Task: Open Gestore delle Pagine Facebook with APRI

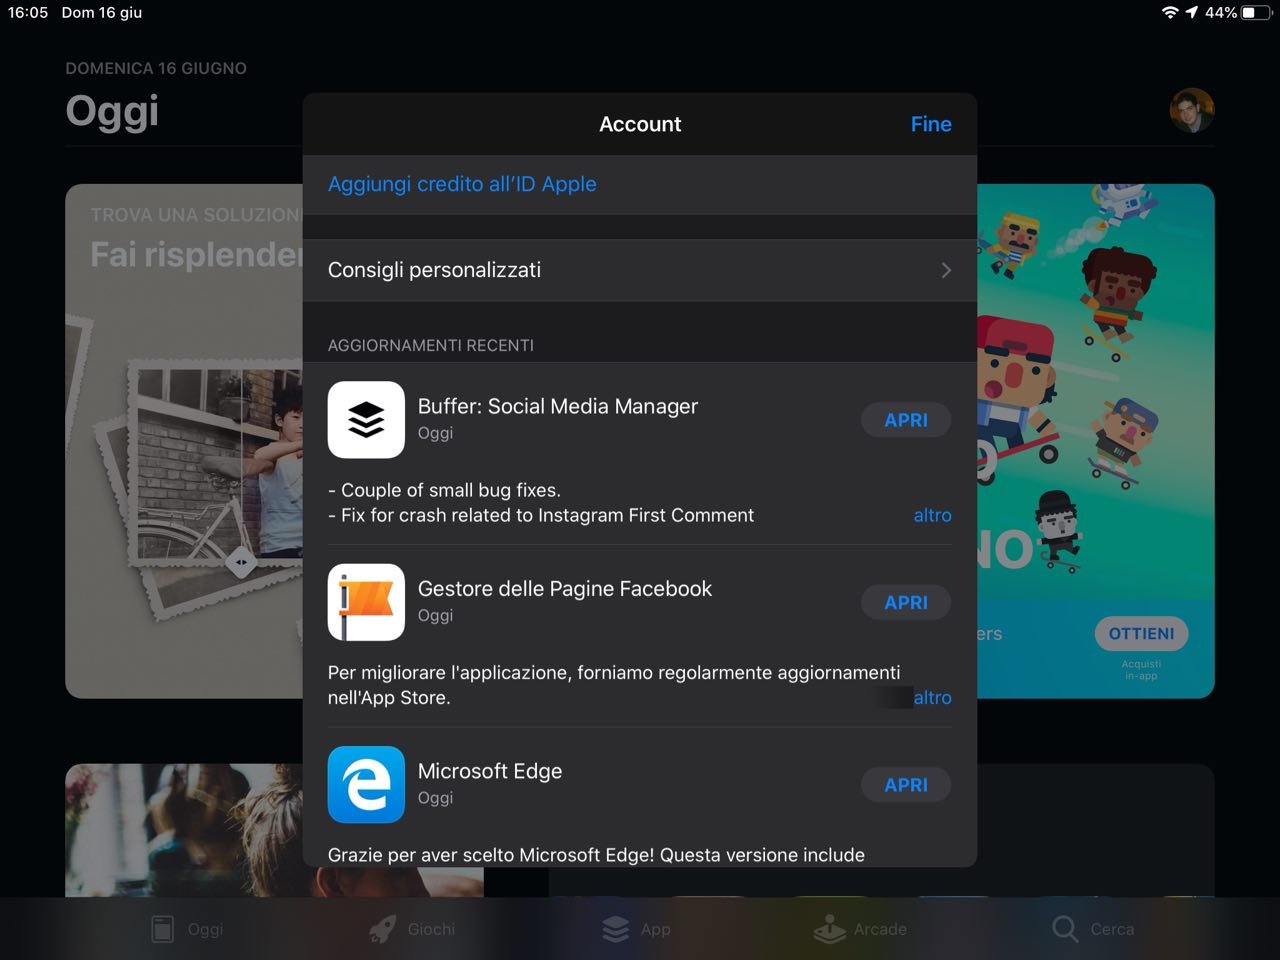Action: pos(906,602)
